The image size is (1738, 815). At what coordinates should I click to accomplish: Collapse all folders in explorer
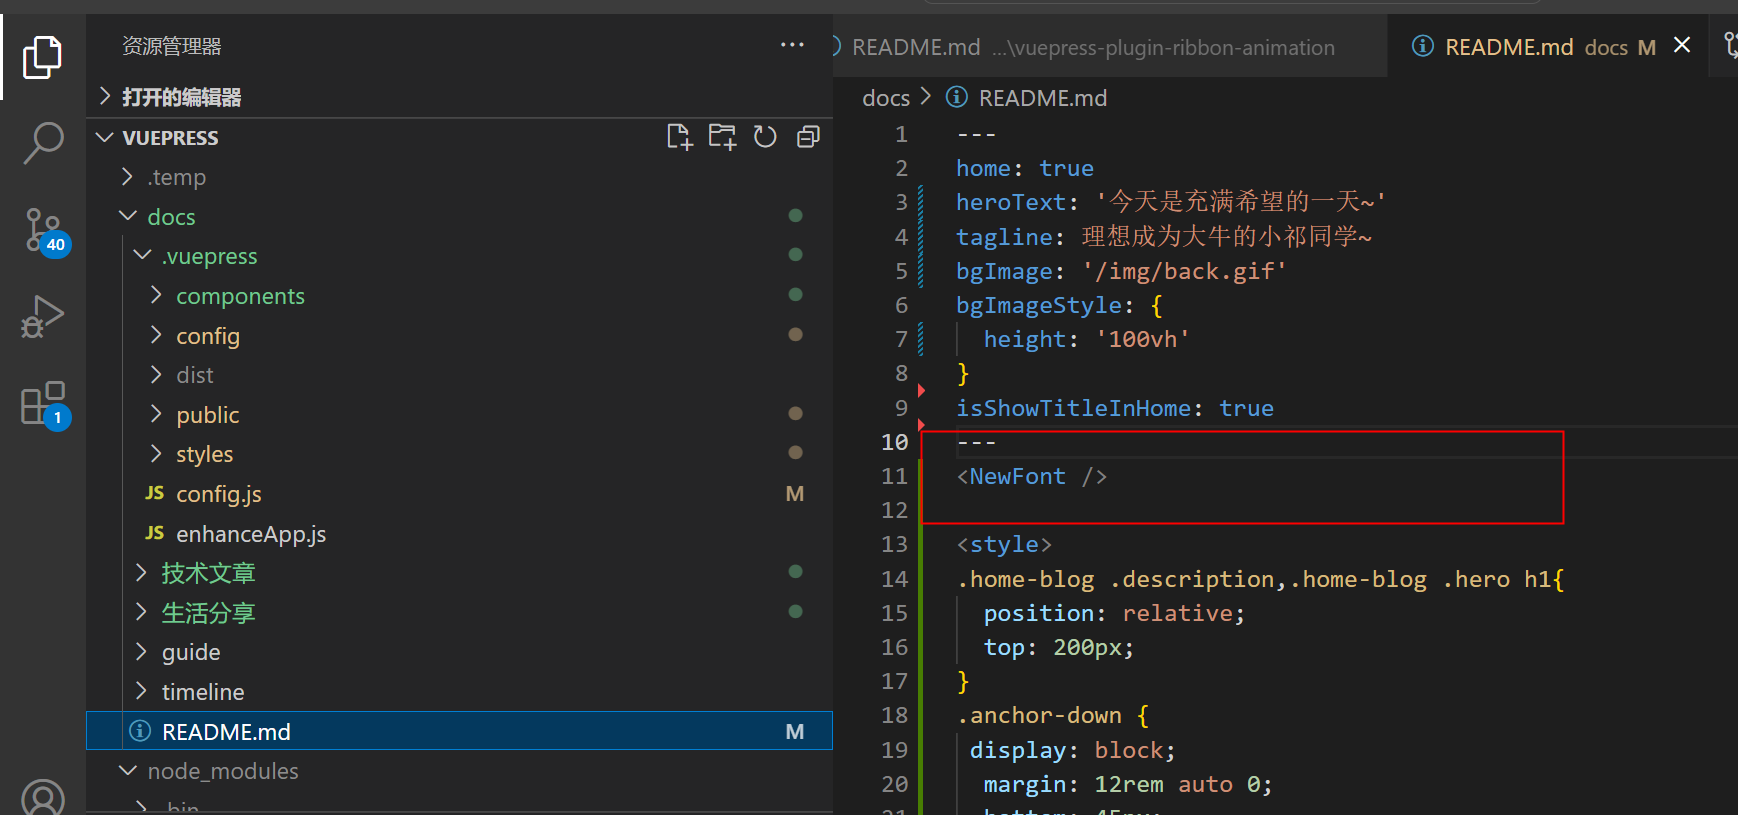808,137
